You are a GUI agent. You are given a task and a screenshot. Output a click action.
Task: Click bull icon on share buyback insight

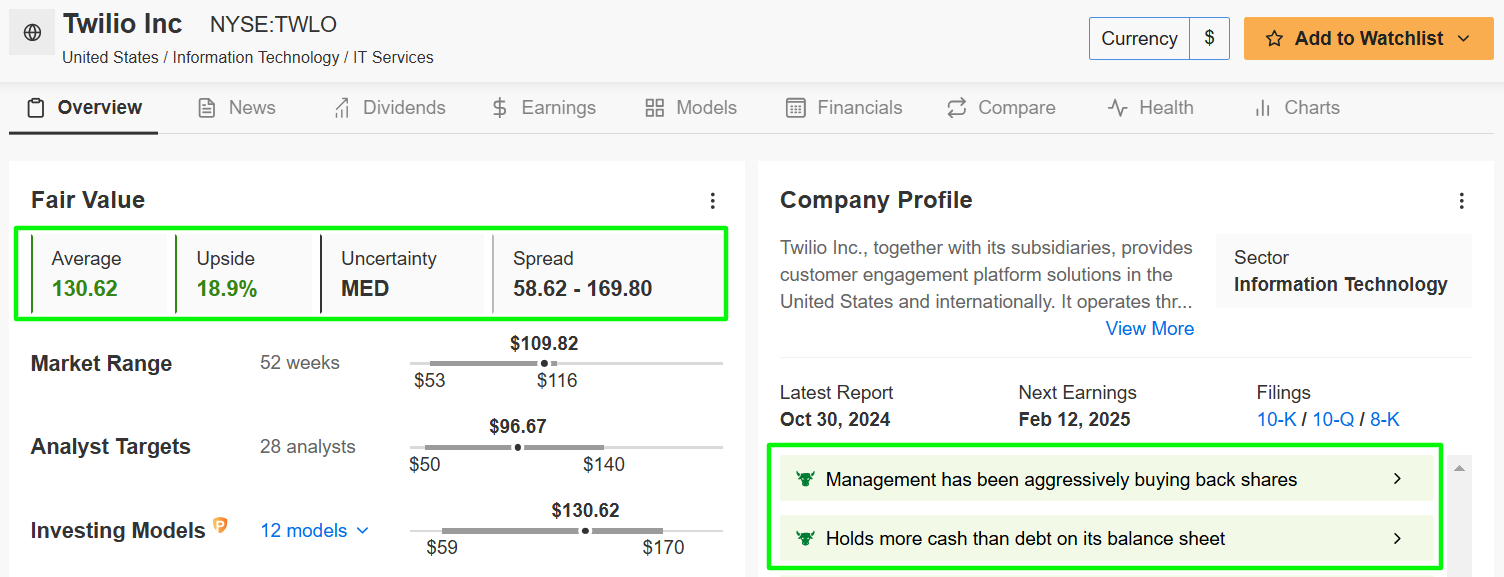(x=805, y=479)
